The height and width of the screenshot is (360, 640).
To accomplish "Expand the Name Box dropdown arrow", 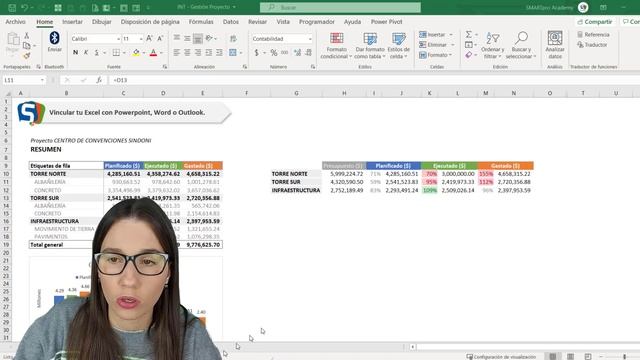I will [x=42, y=80].
